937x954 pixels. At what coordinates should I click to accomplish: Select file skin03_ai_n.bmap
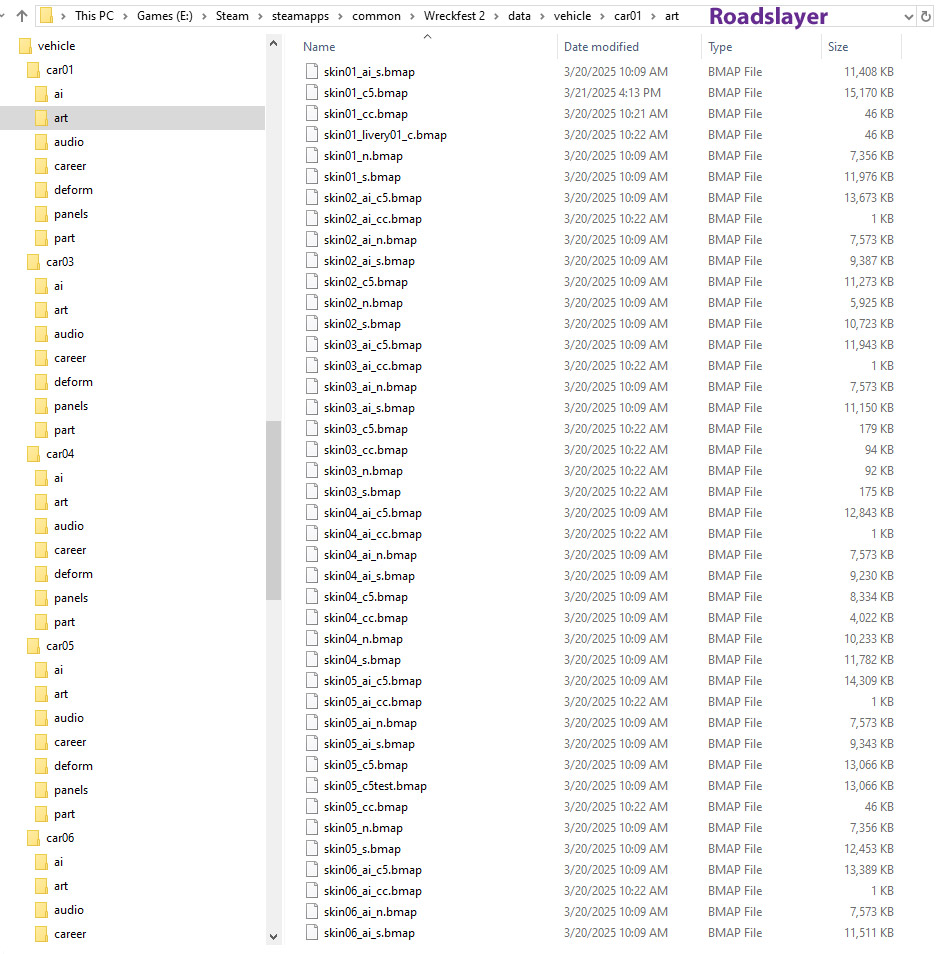point(370,387)
